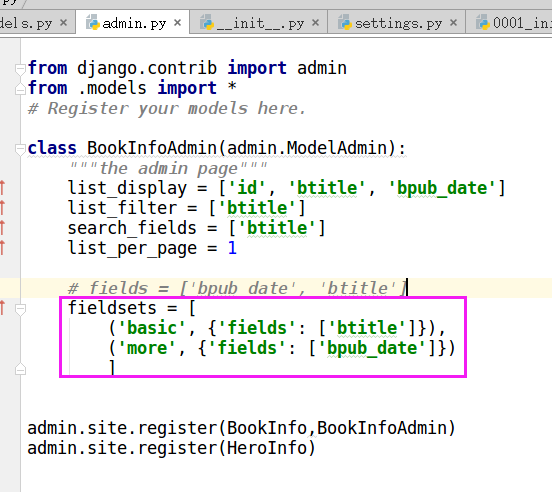Image resolution: width=552 pixels, height=492 pixels.
Task: Click the Python file icon on admin.py tab
Action: pyautogui.click(x=93, y=22)
